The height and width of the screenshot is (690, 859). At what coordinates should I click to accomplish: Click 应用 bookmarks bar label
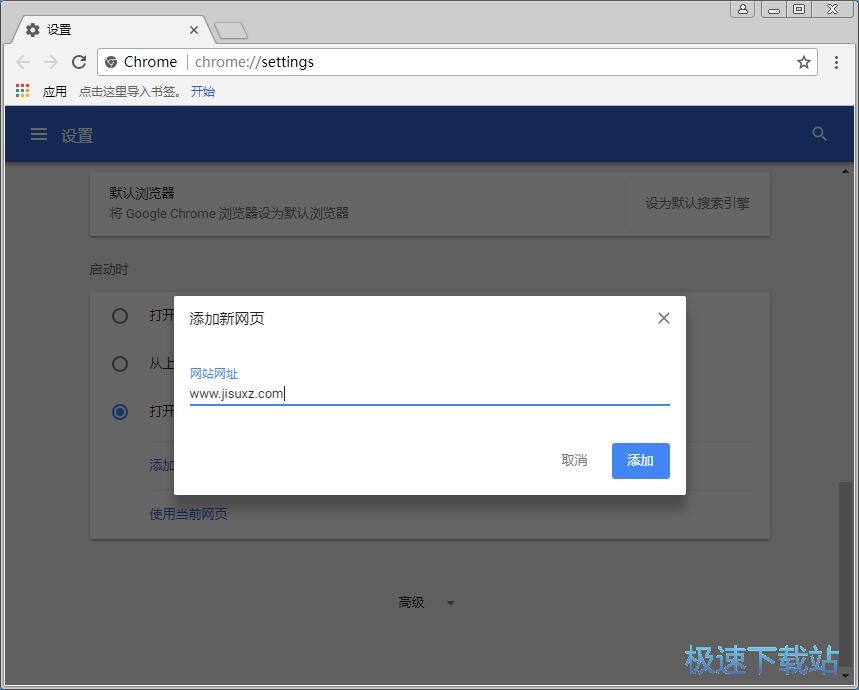[x=55, y=91]
